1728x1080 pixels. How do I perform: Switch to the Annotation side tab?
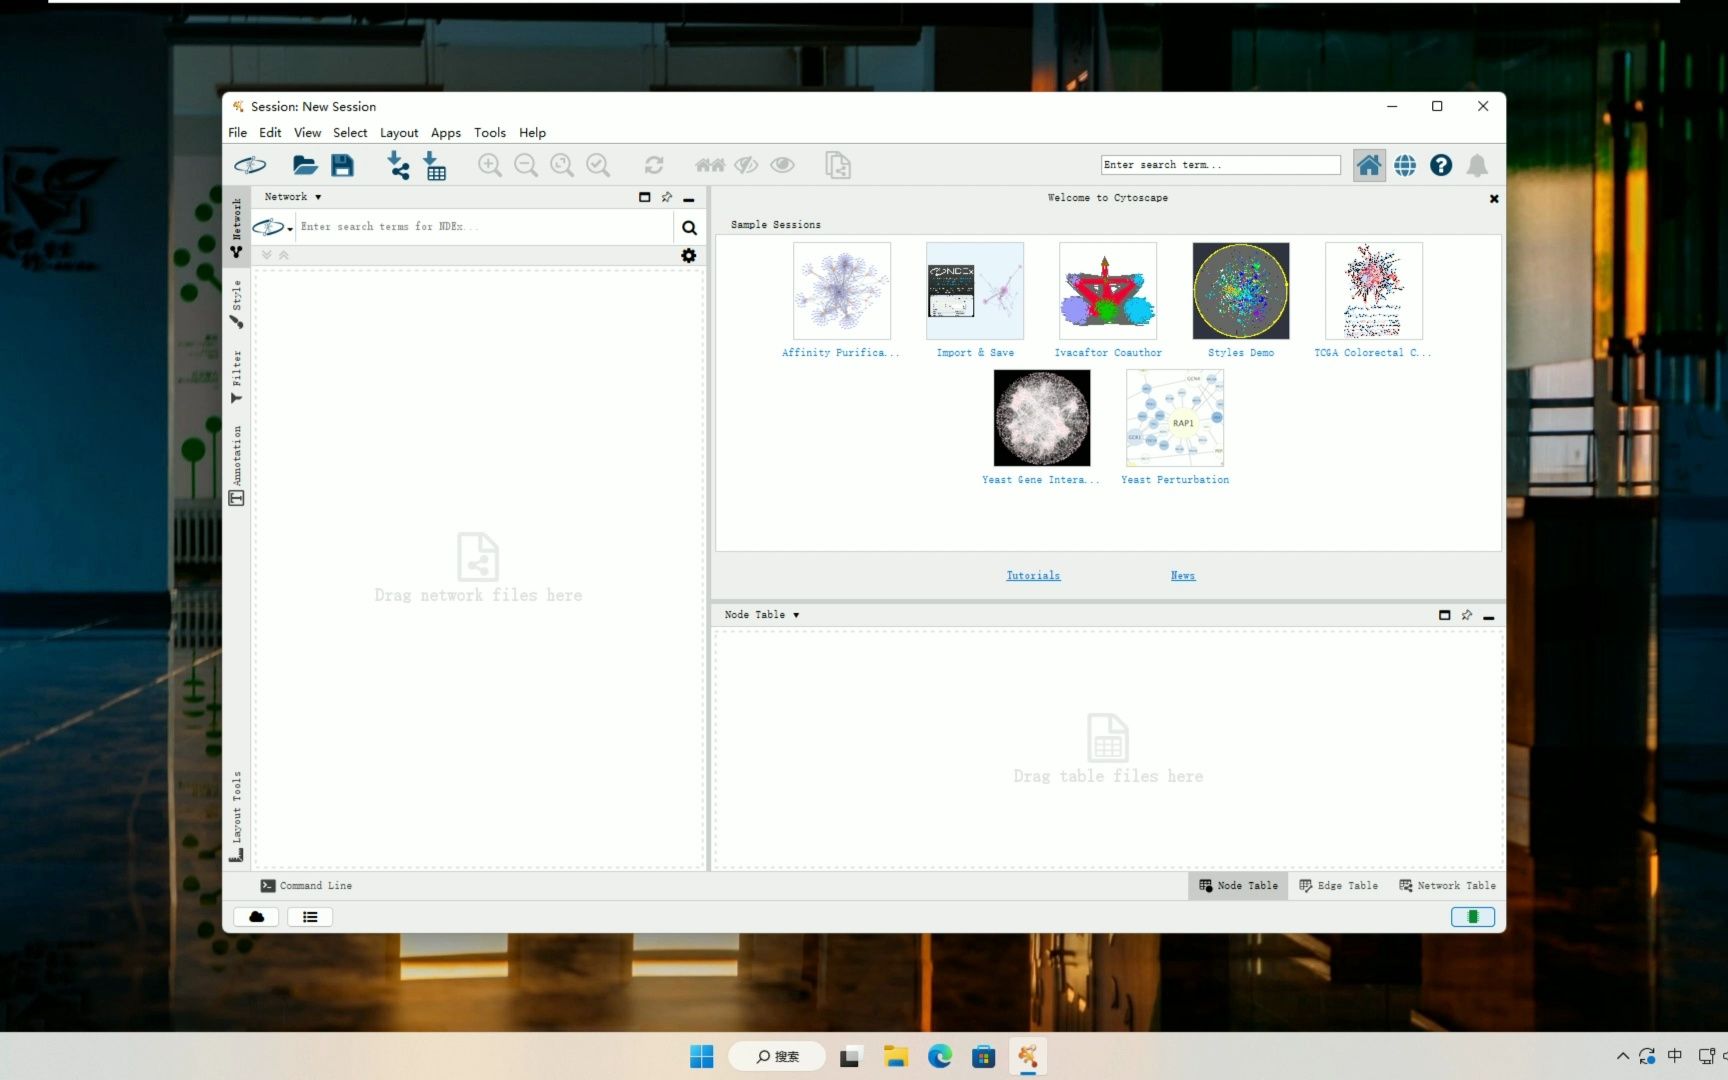coord(237,465)
